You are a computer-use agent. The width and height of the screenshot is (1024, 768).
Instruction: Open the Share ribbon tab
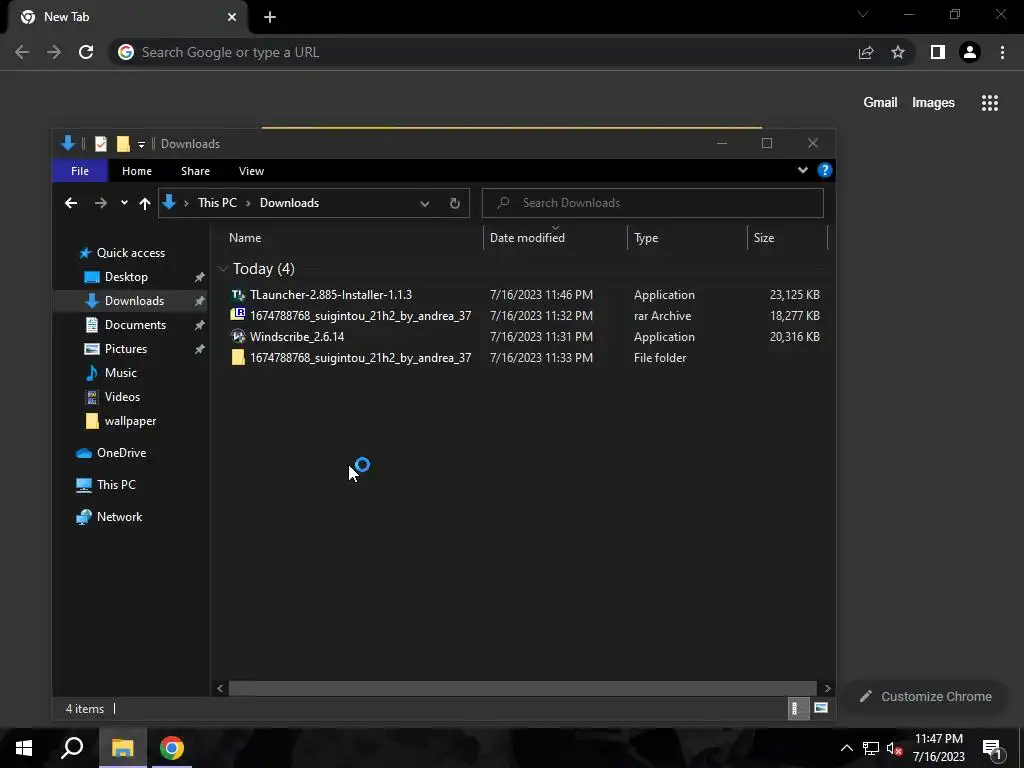[195, 171]
